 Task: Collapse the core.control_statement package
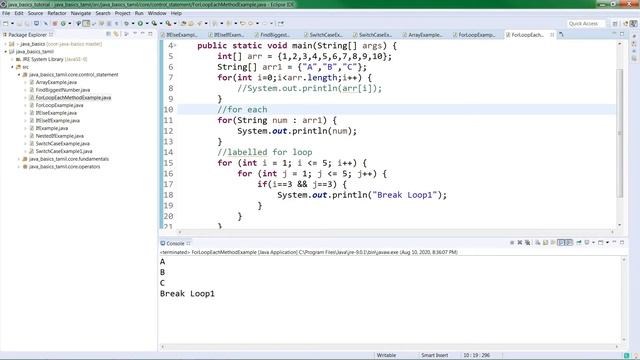click(x=19, y=75)
